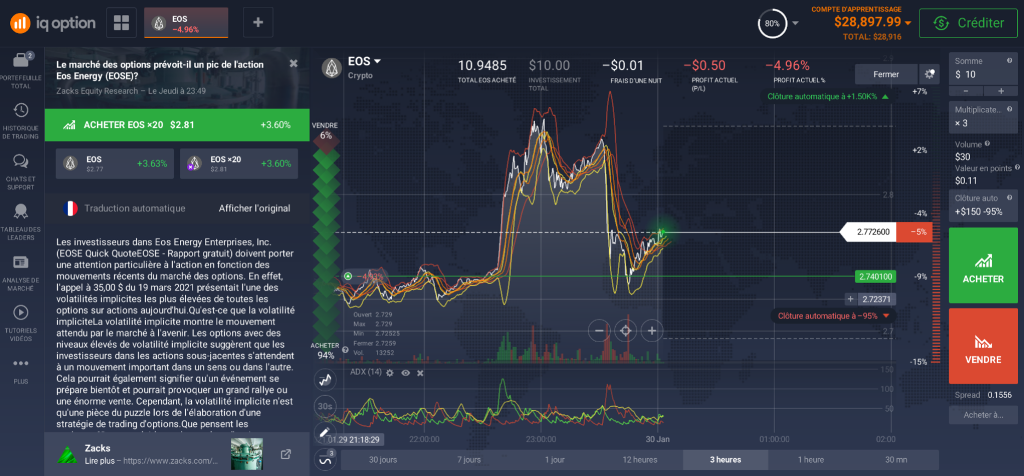The image size is (1024, 476).
Task: Add a new asset tab with plus
Action: [258, 23]
